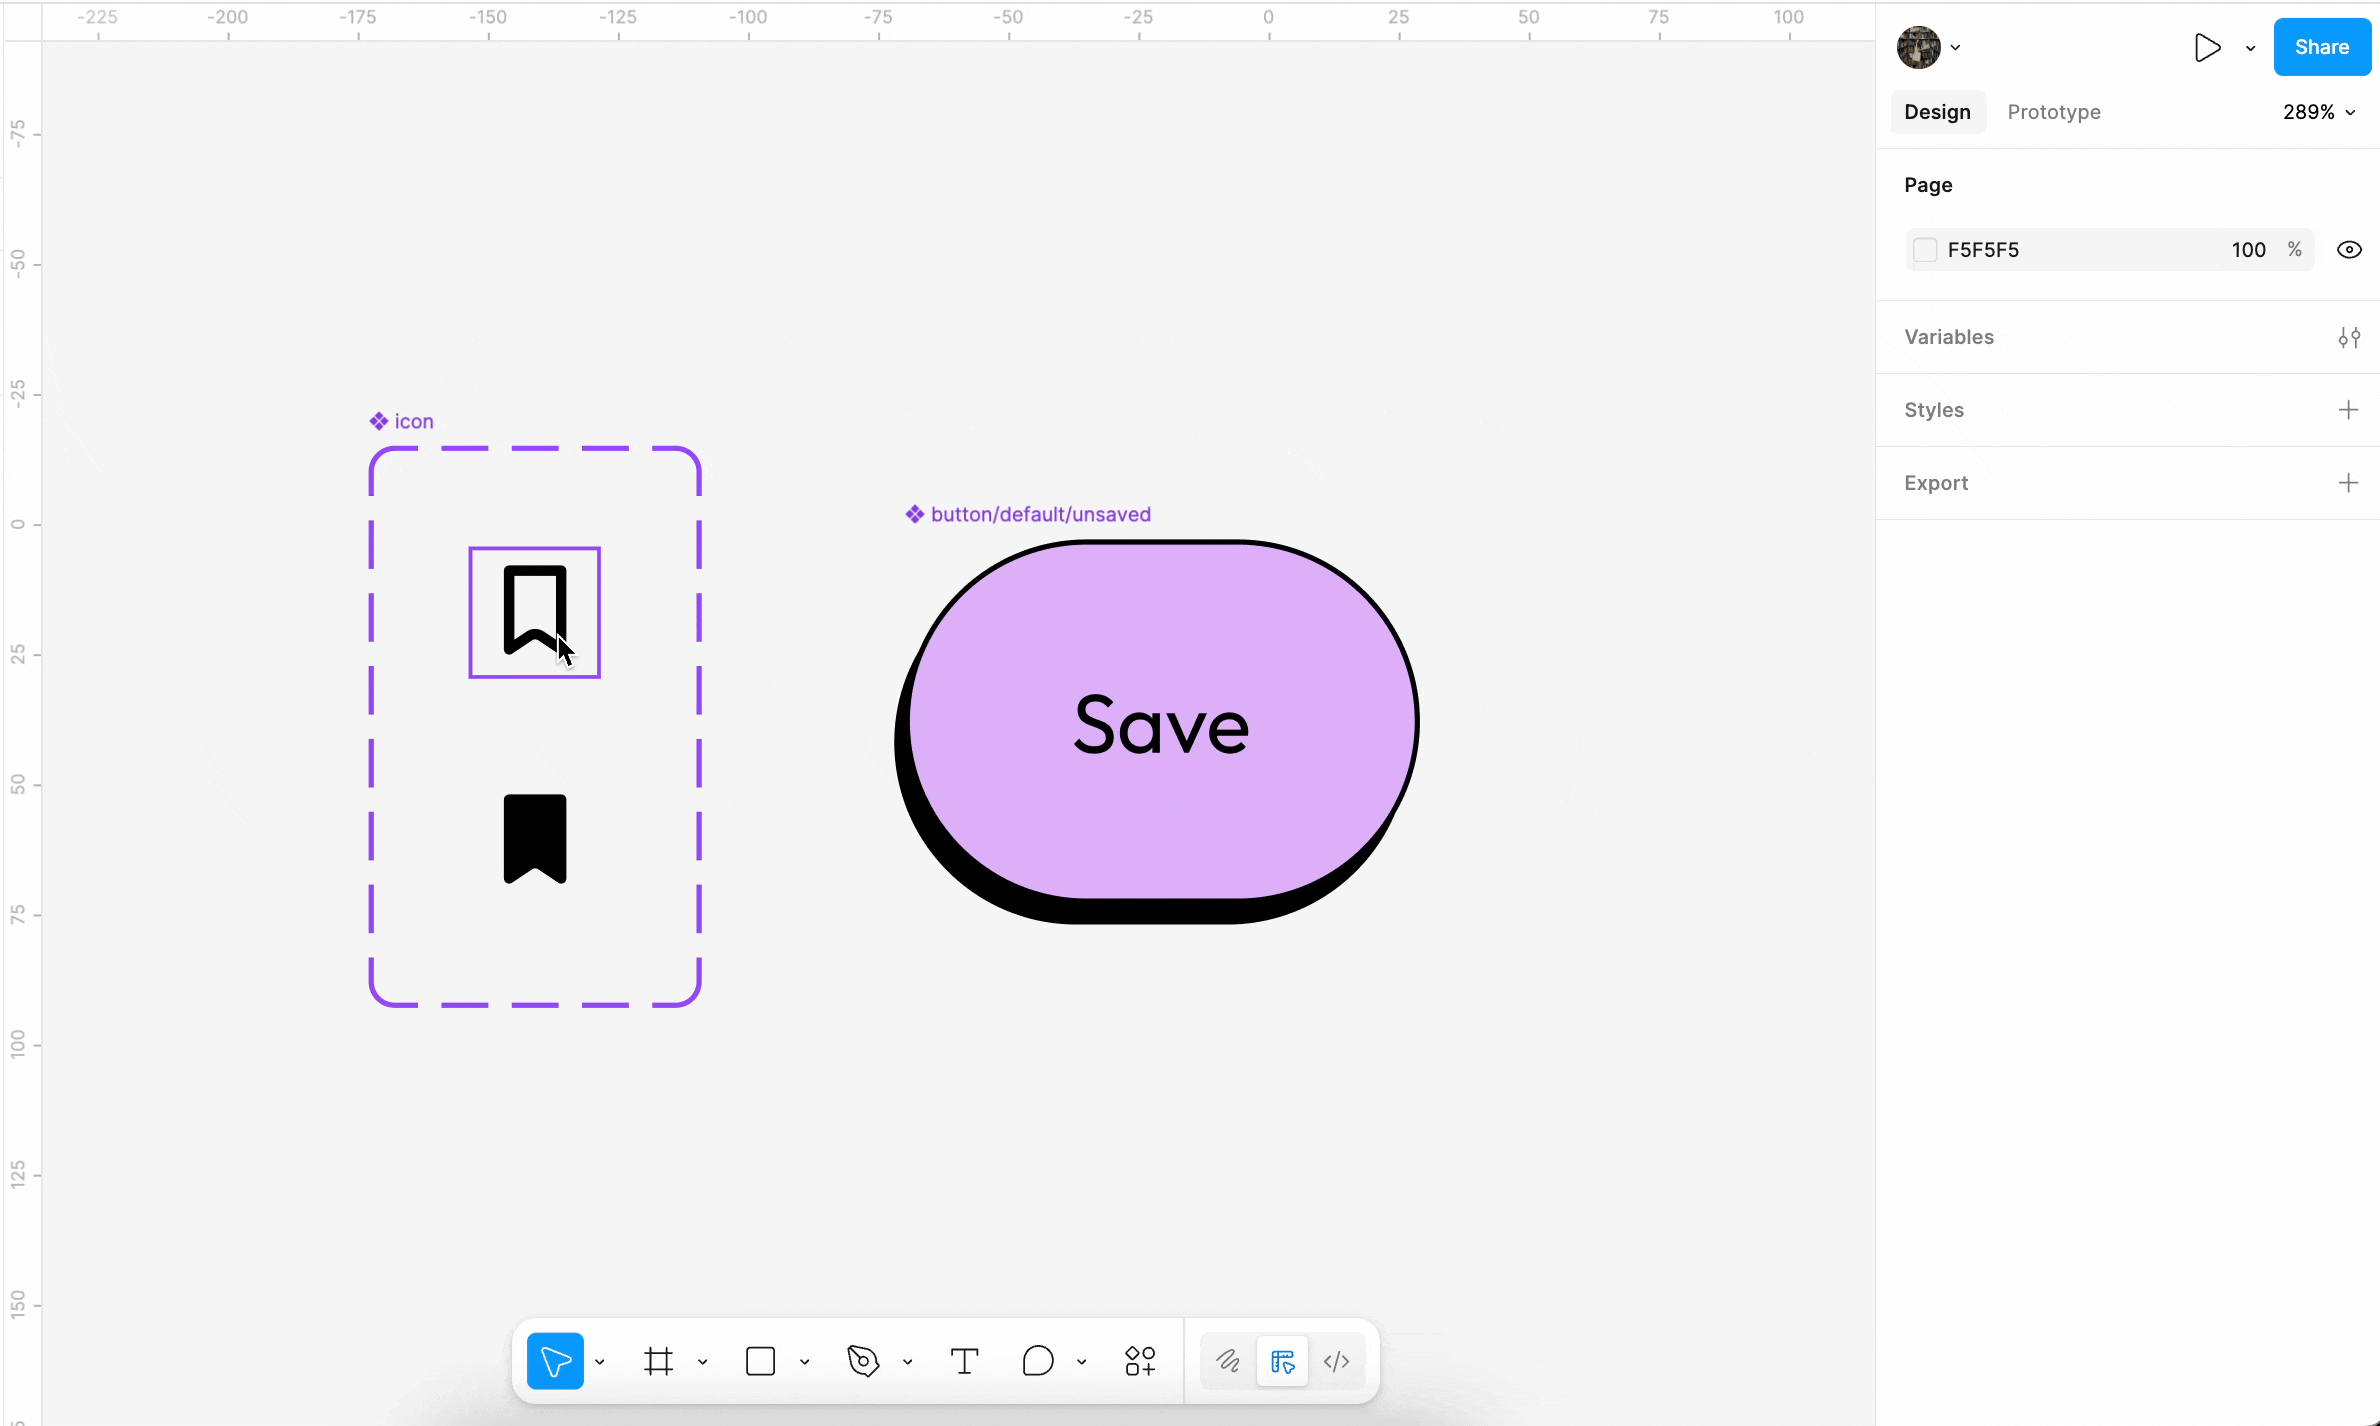Image resolution: width=2380 pixels, height=1426 pixels.
Task: Expand the shape tools dropdown arrow
Action: (805, 1362)
